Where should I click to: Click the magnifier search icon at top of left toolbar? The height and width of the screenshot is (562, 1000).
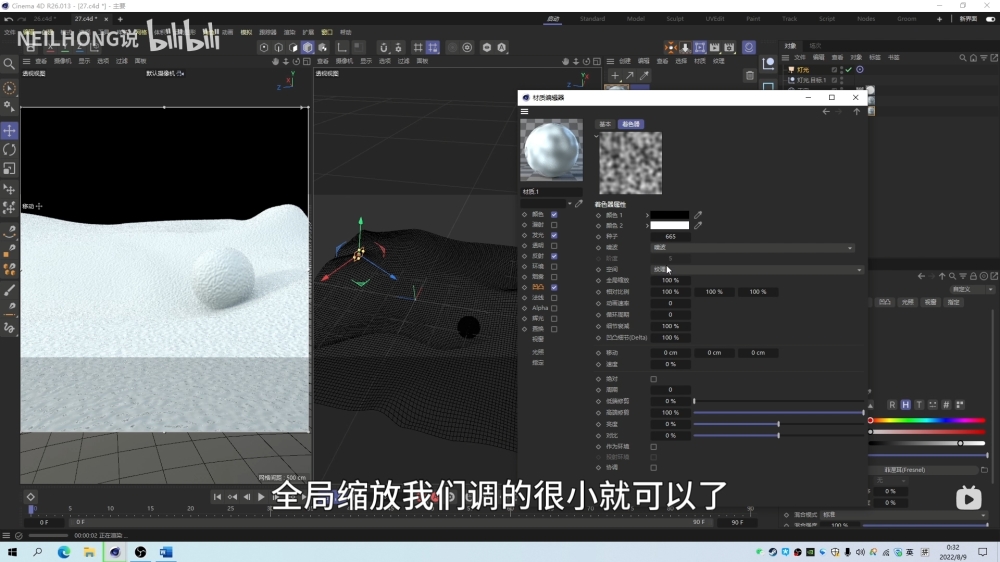pyautogui.click(x=9, y=63)
